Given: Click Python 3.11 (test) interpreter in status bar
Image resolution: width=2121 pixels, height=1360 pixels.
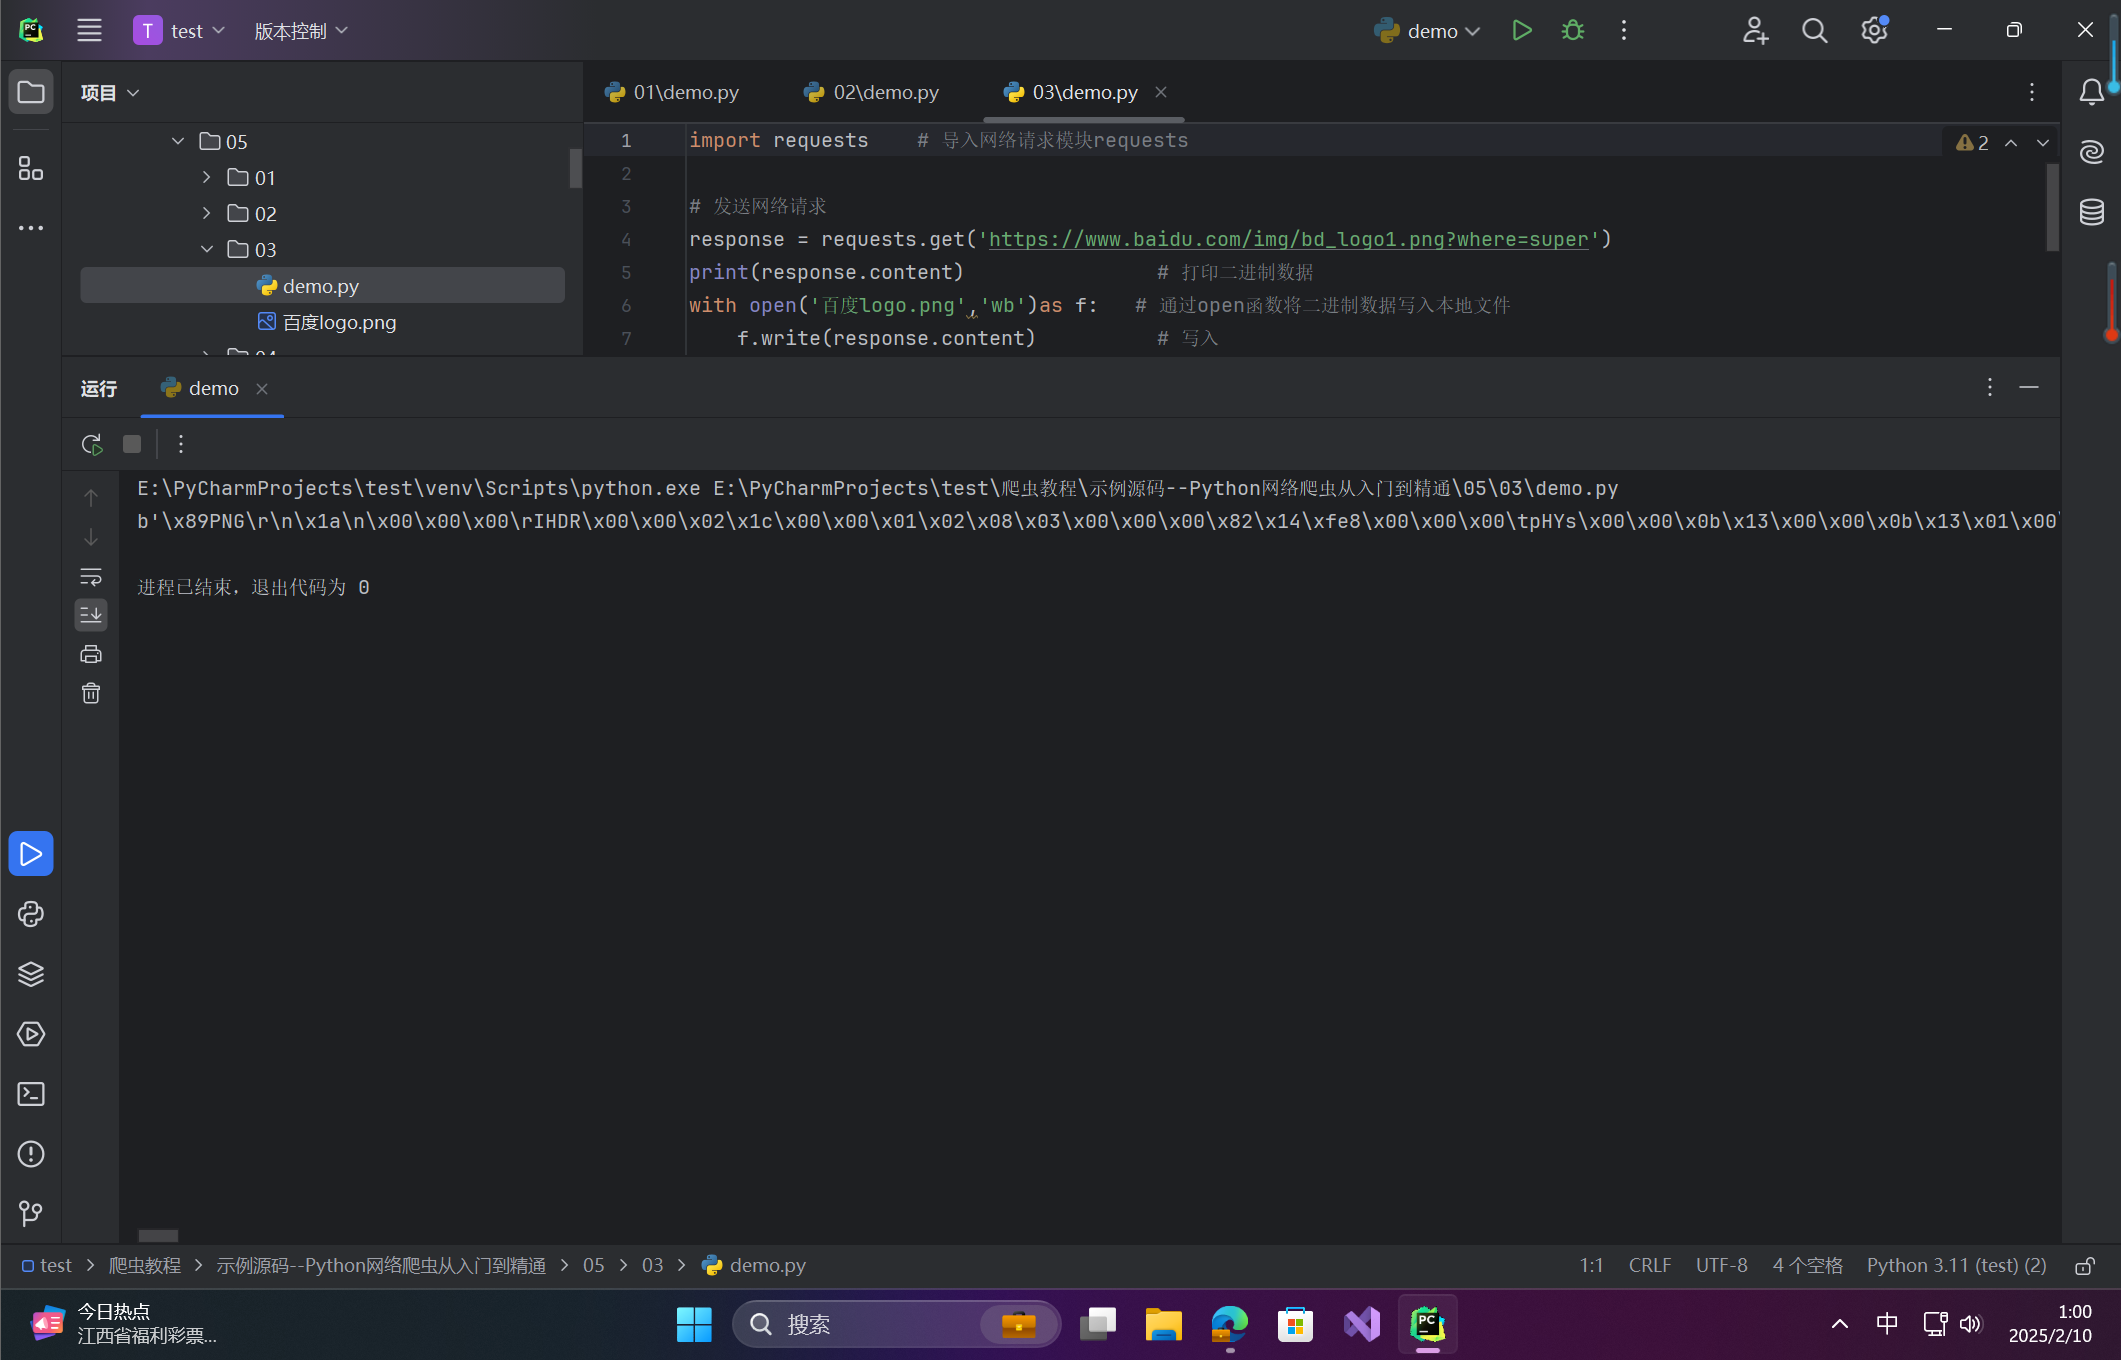Looking at the screenshot, I should pyautogui.click(x=1956, y=1265).
